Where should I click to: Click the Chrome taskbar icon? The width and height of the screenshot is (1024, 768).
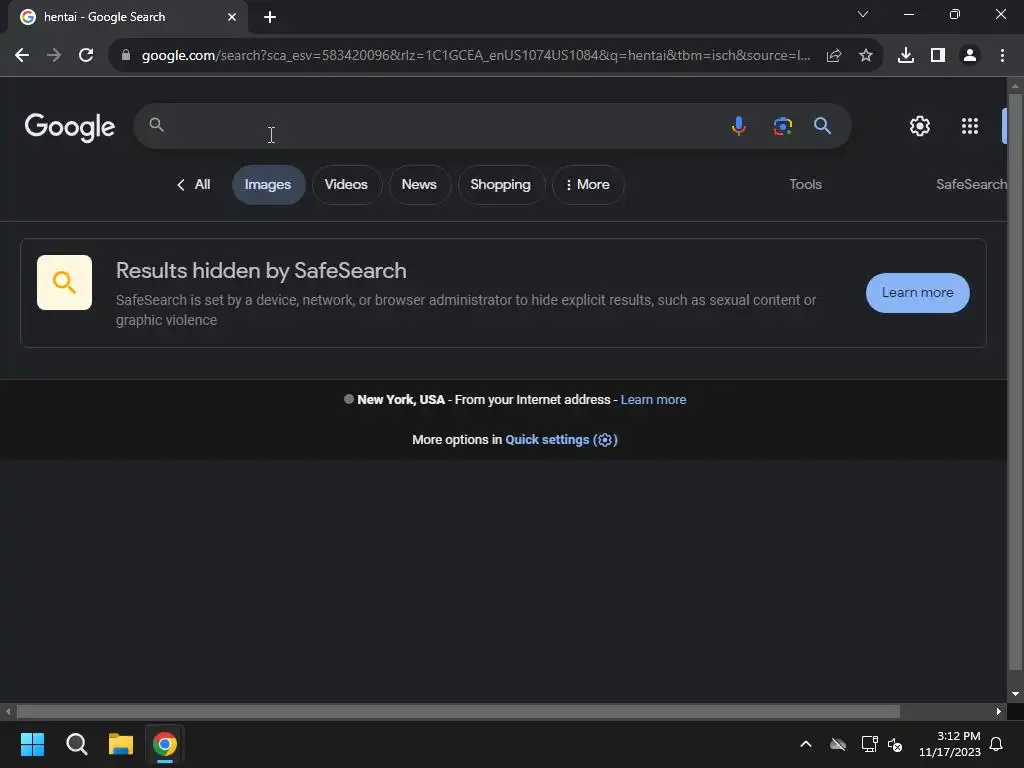click(165, 744)
